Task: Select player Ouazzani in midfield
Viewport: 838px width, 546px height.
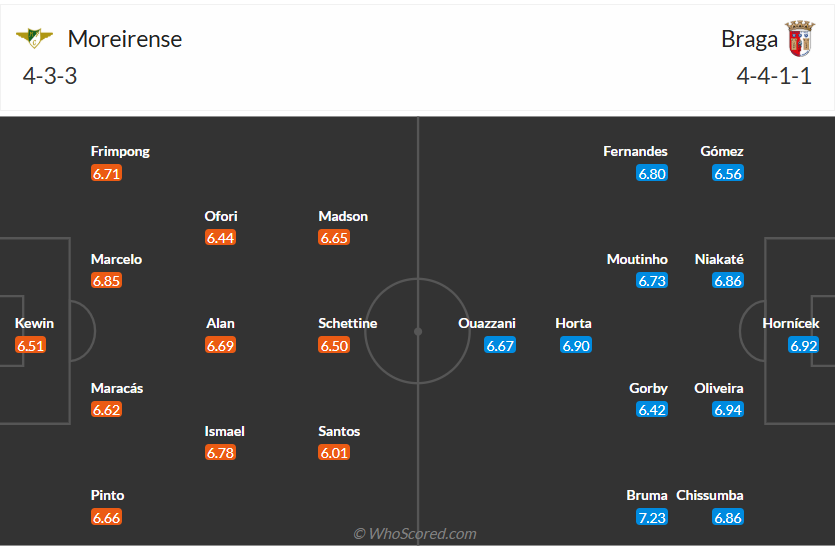Action: pyautogui.click(x=487, y=323)
